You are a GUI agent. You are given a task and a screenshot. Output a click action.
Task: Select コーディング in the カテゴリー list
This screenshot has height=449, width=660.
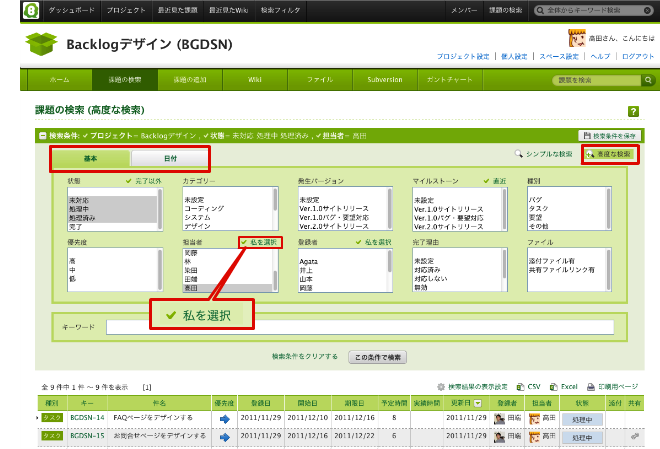(x=204, y=208)
